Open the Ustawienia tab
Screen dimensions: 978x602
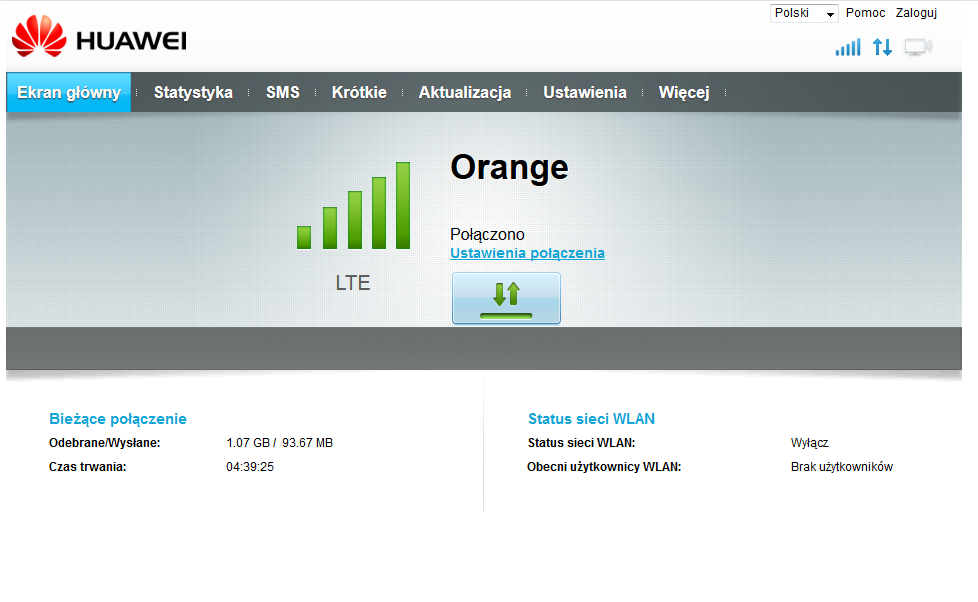585,93
